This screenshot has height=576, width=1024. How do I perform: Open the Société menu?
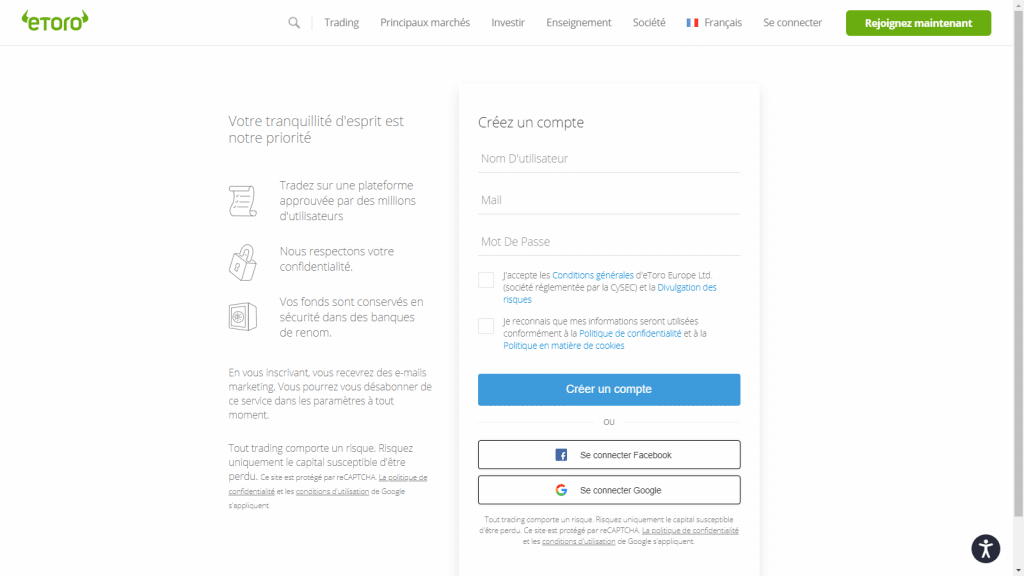649,23
